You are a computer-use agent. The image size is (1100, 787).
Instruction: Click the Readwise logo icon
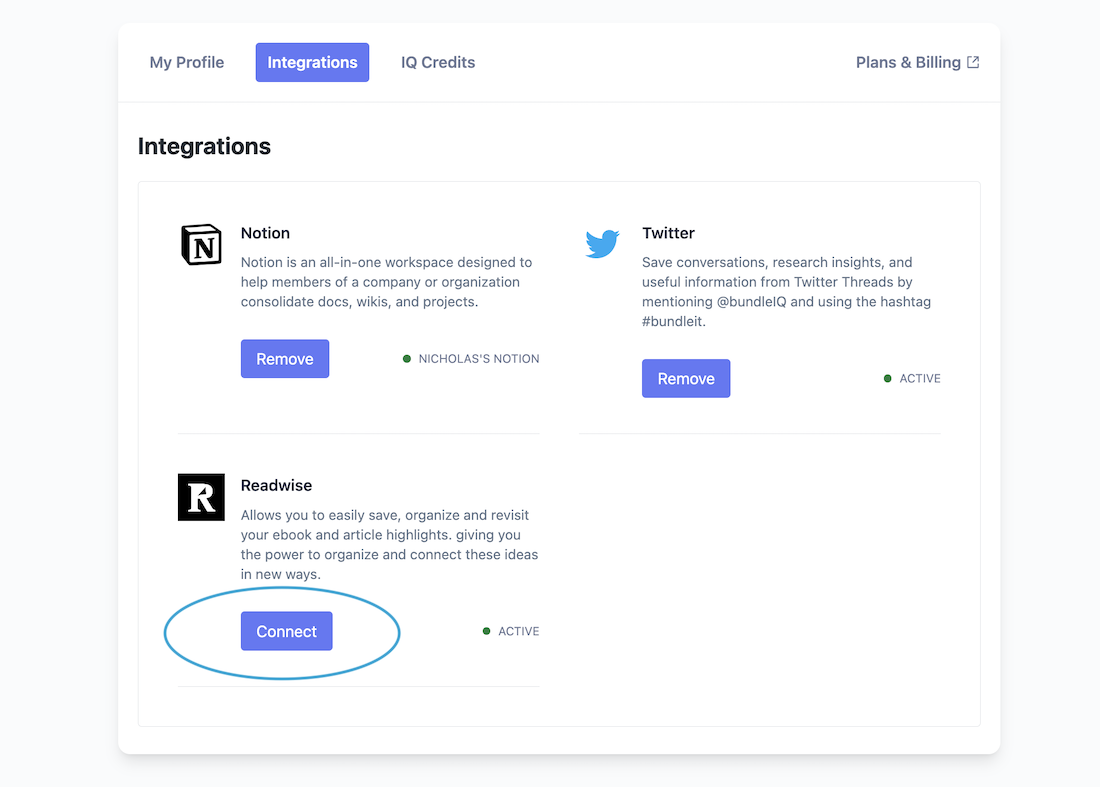click(201, 497)
